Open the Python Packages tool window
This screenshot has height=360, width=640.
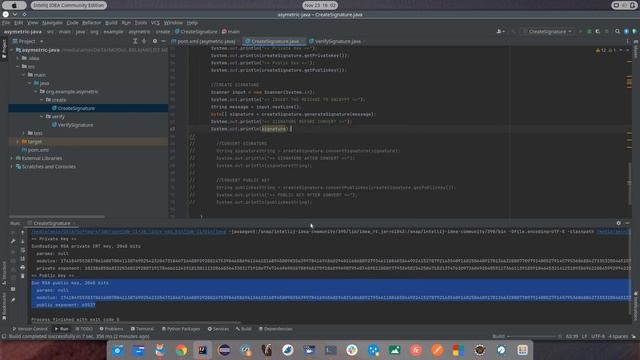[181, 329]
